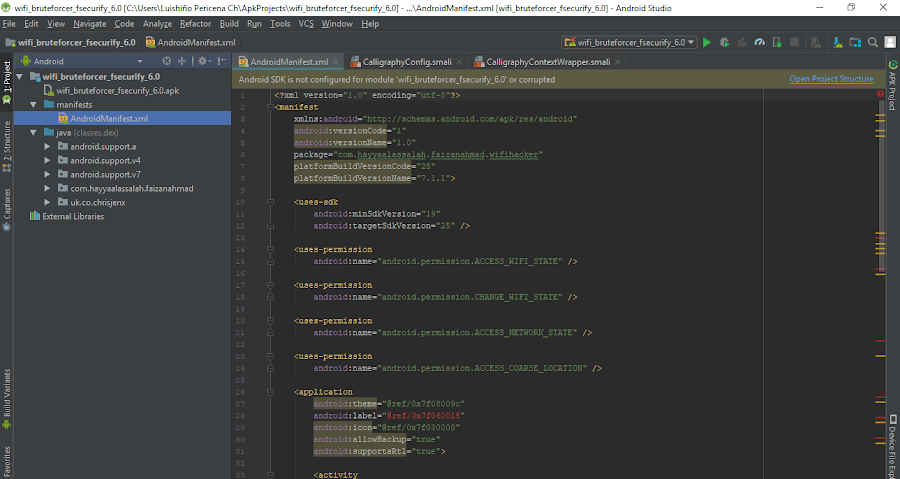Viewport: 900px width, 479px height.
Task: Click the Search Everywhere magnifier icon
Action: tap(872, 42)
